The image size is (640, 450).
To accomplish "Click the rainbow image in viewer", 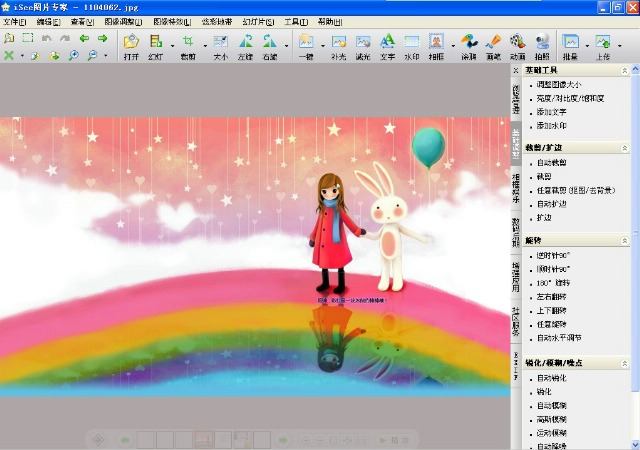I will click(255, 257).
